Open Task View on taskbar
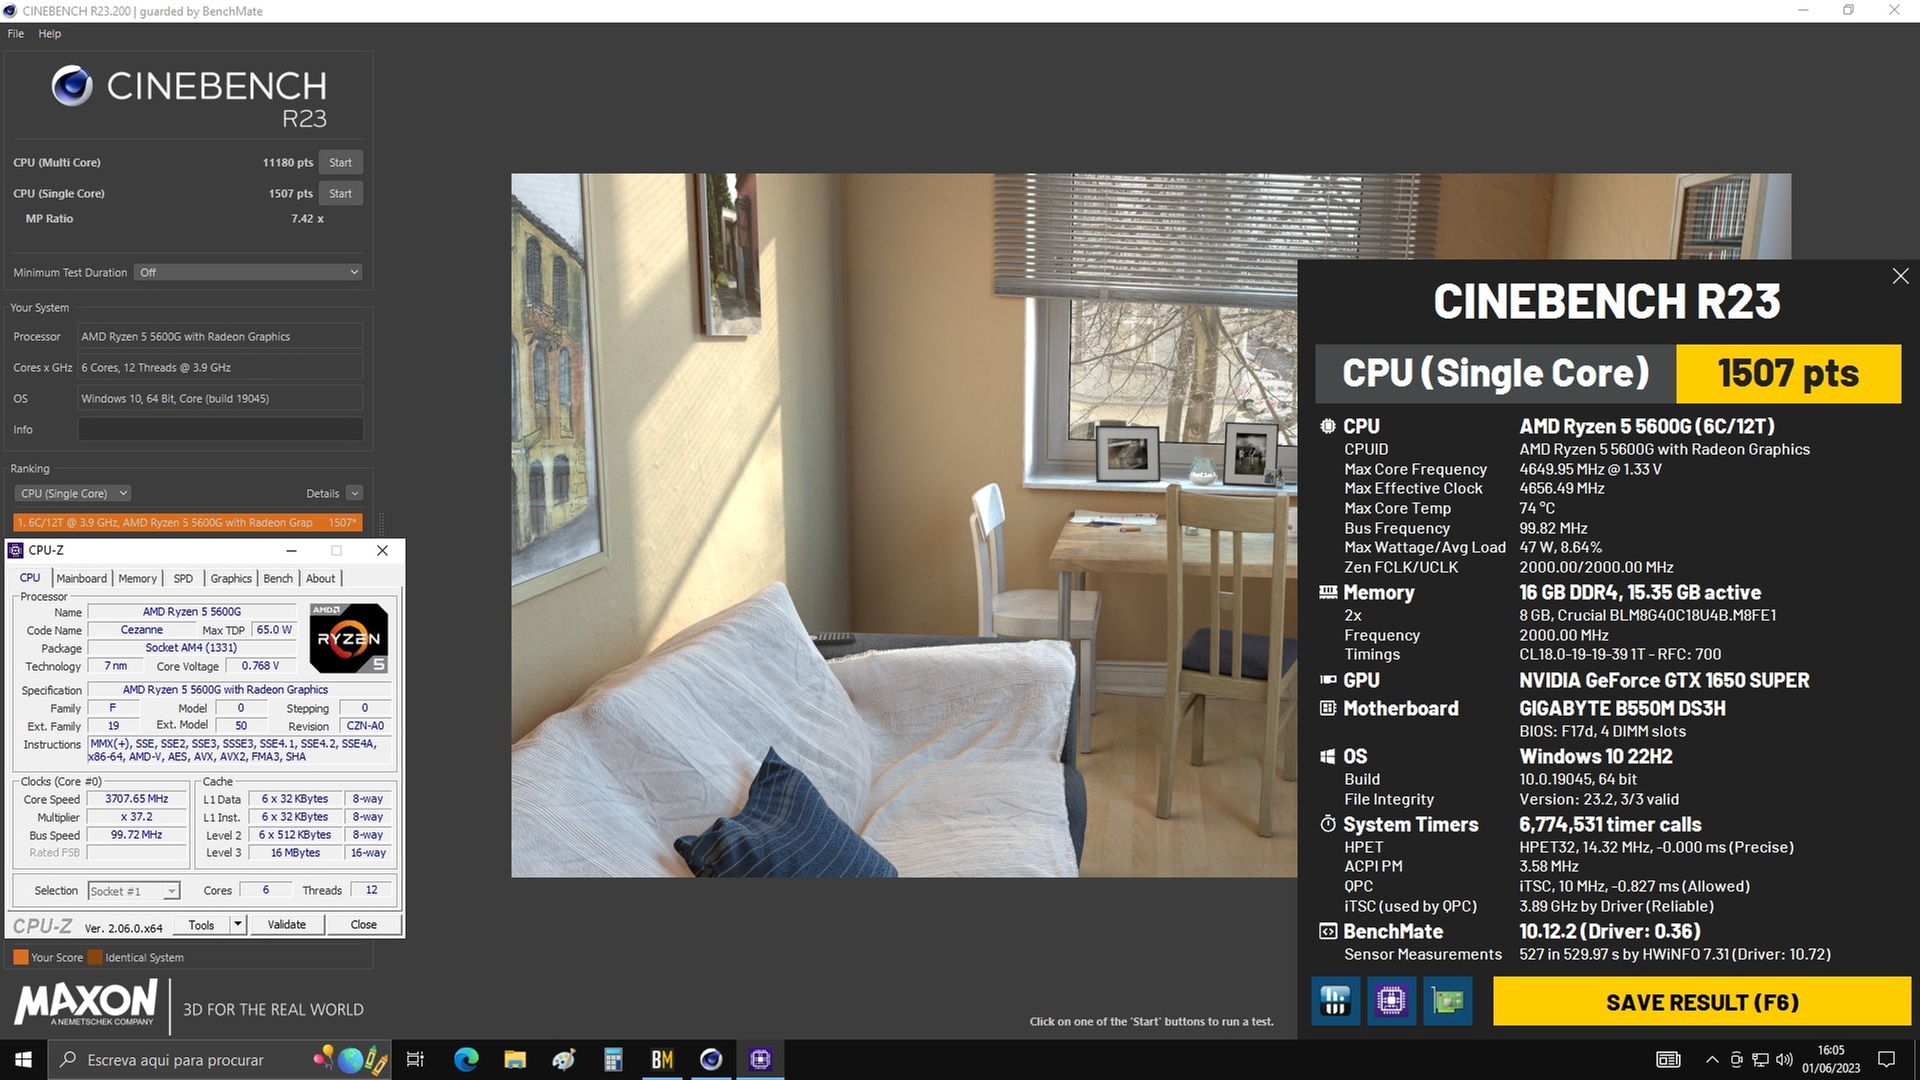 [415, 1059]
